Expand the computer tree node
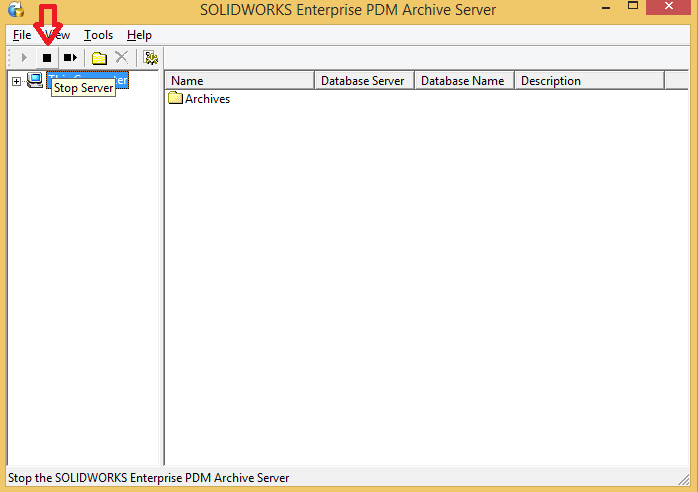Image resolution: width=698 pixels, height=492 pixels. point(16,81)
